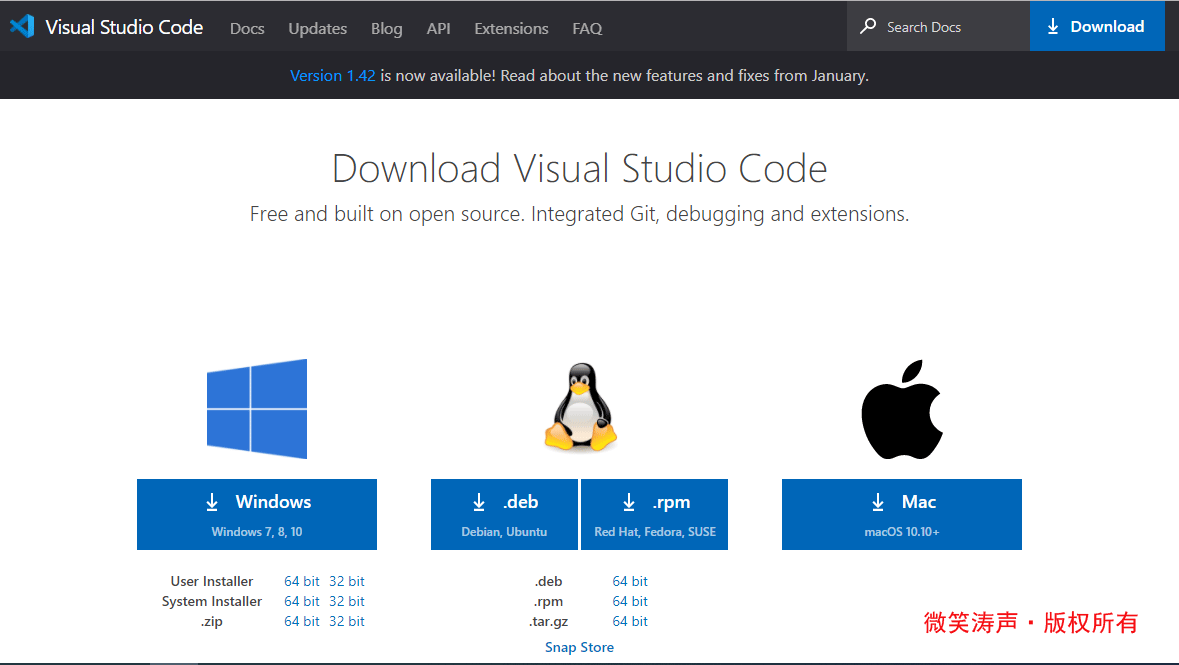
Task: Click the Visual Studio Code title text
Action: 124,27
